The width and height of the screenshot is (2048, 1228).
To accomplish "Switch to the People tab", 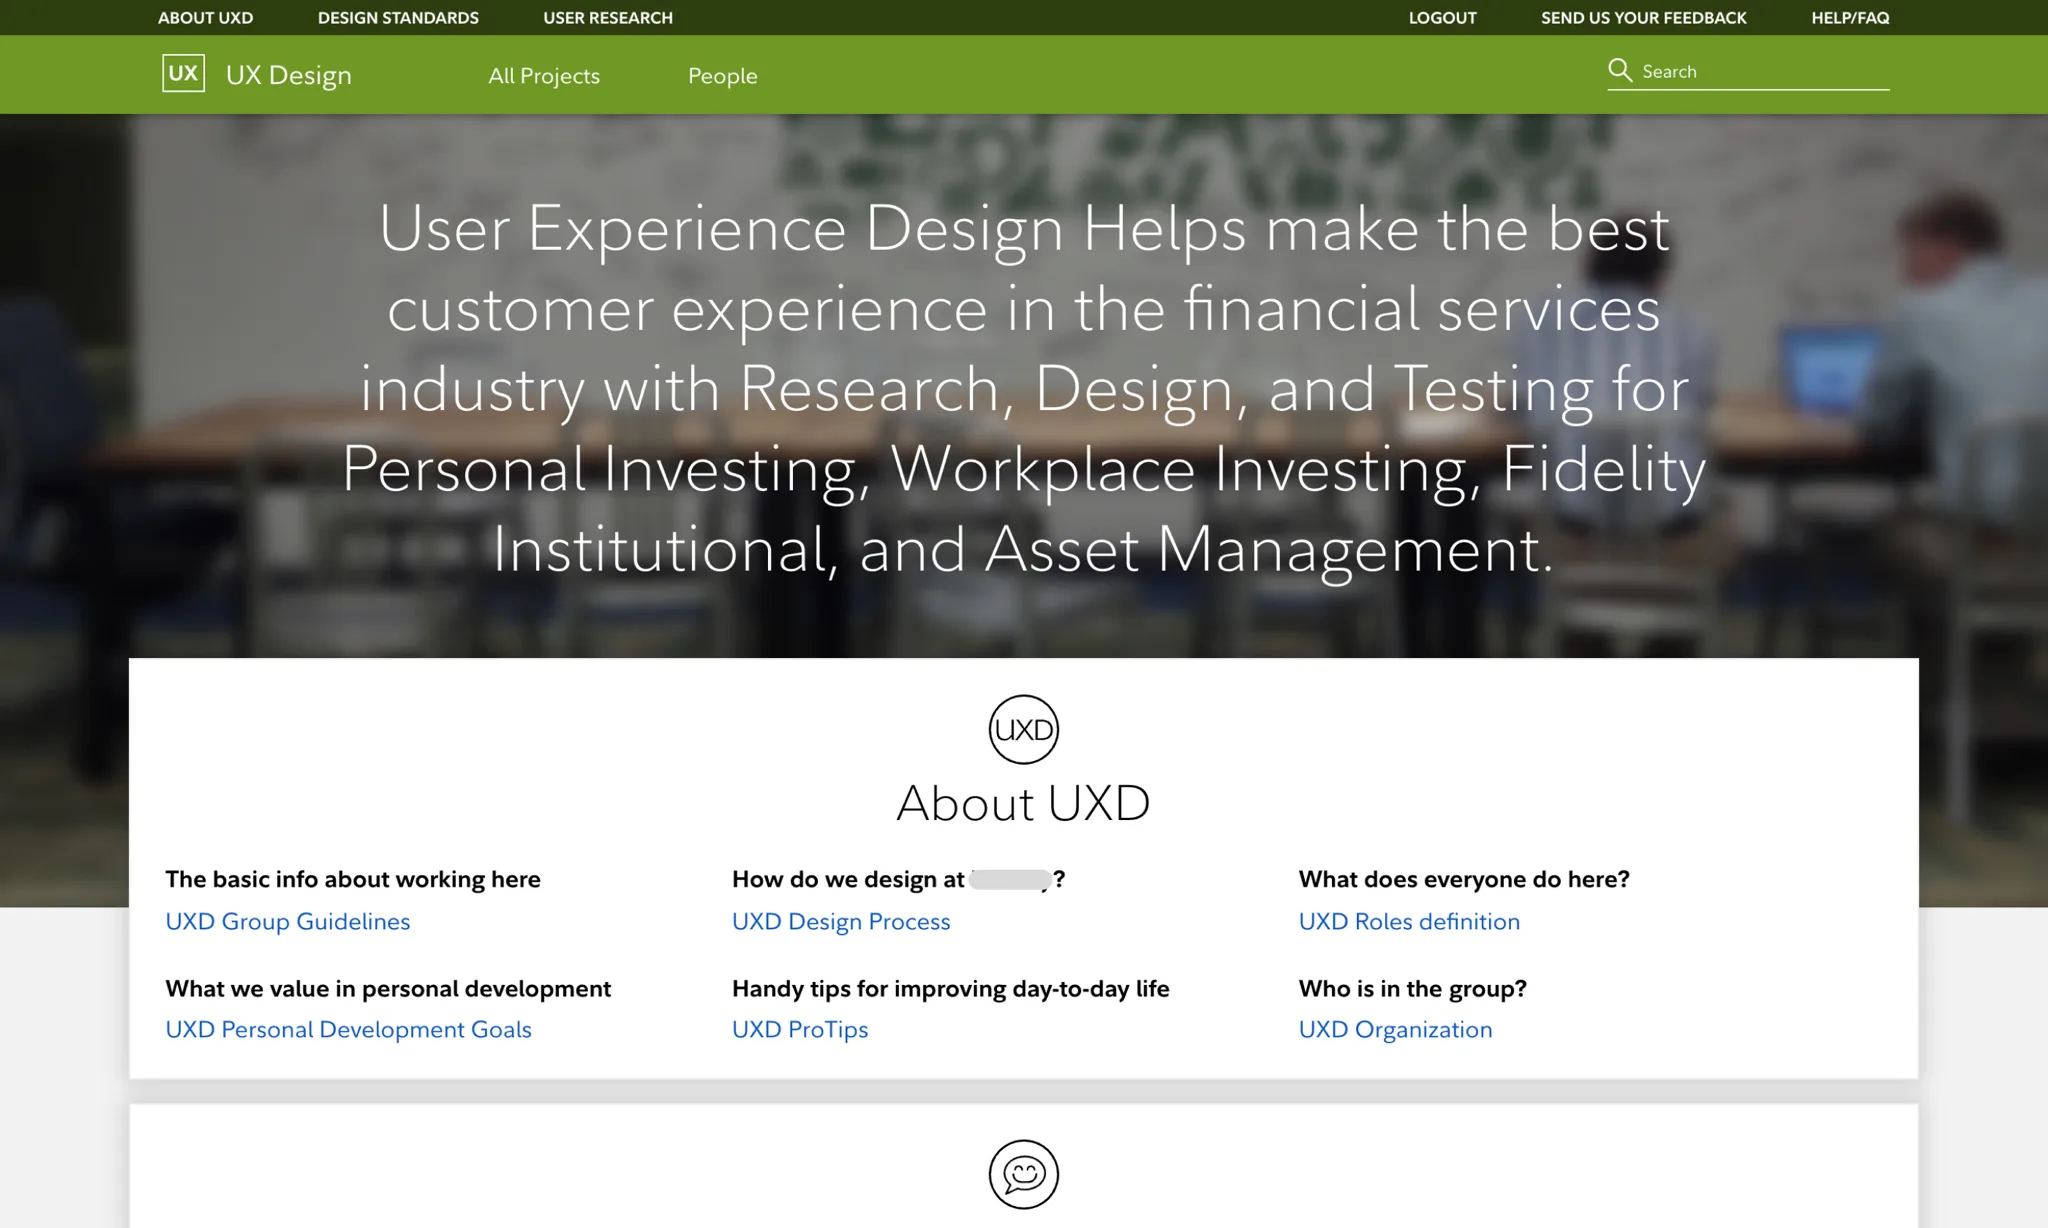I will (x=722, y=75).
